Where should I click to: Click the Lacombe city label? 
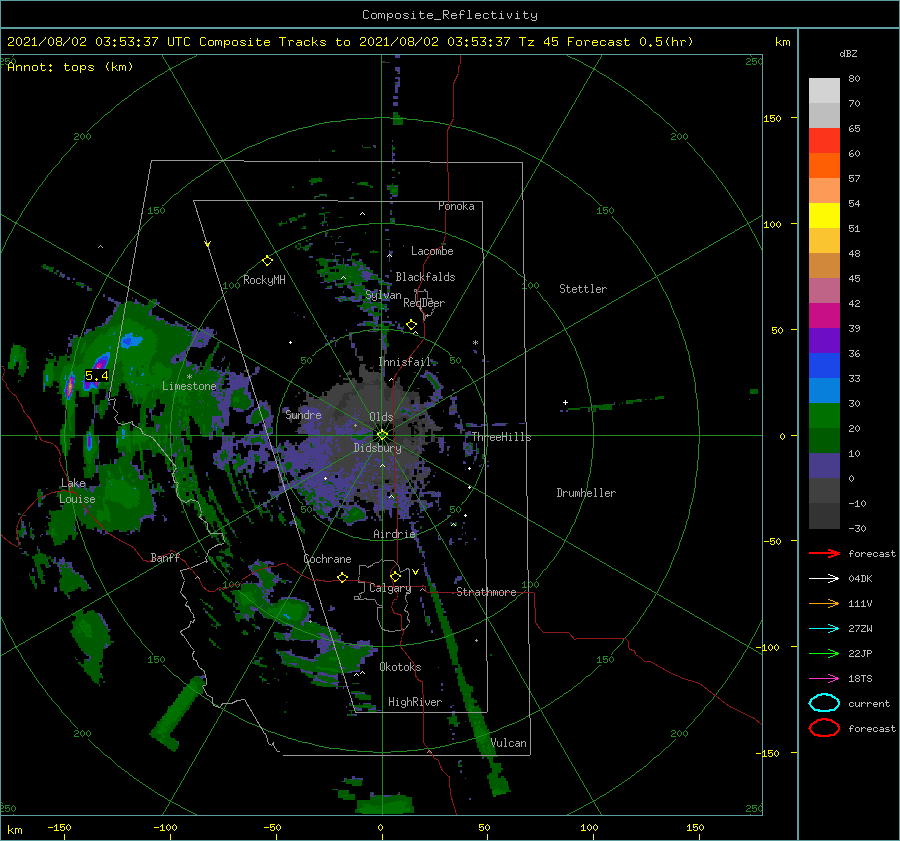[432, 251]
